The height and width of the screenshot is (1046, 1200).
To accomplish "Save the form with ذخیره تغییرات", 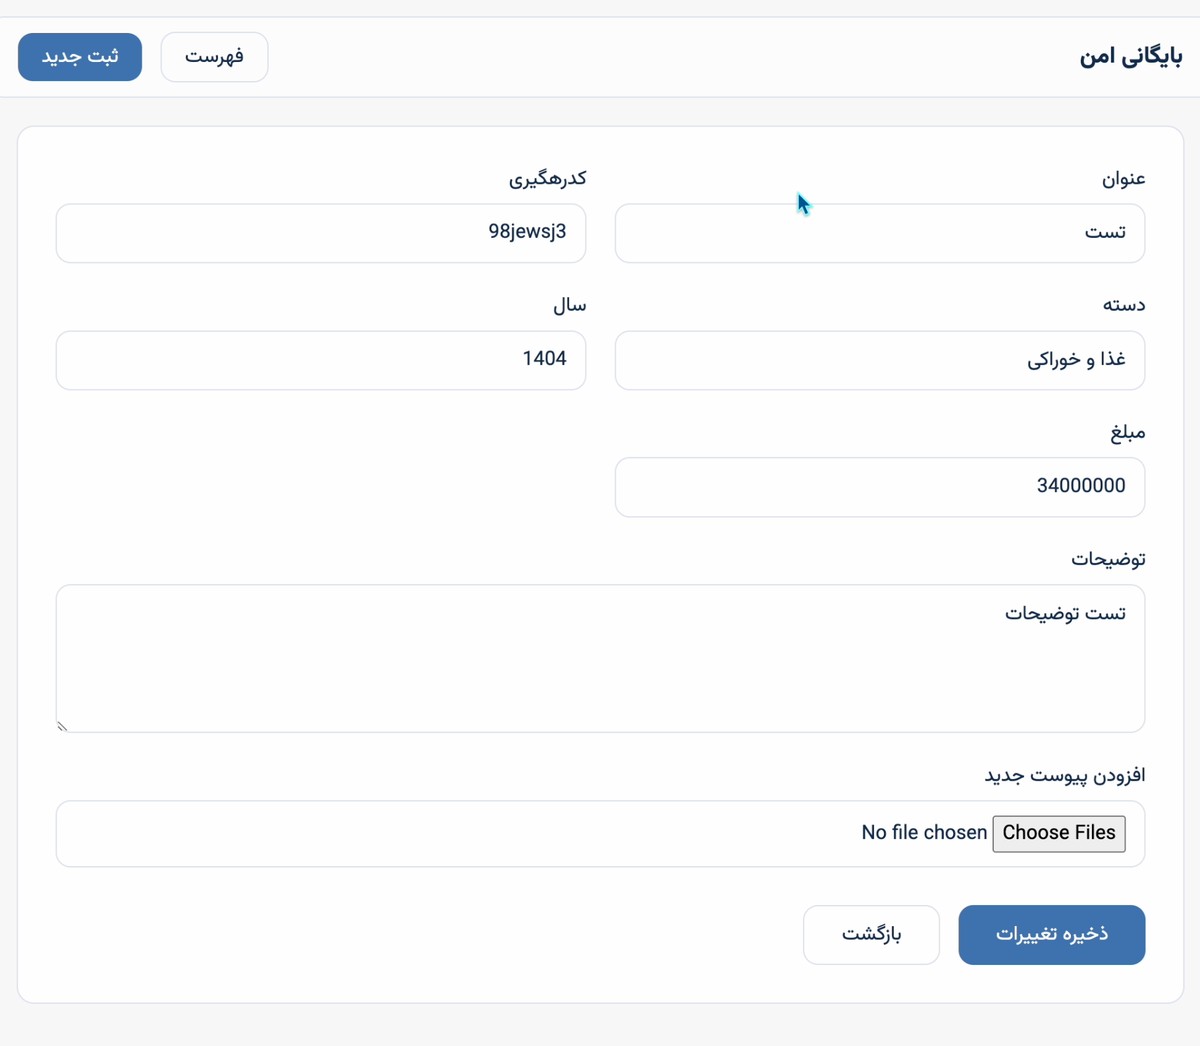I will [1051, 935].
